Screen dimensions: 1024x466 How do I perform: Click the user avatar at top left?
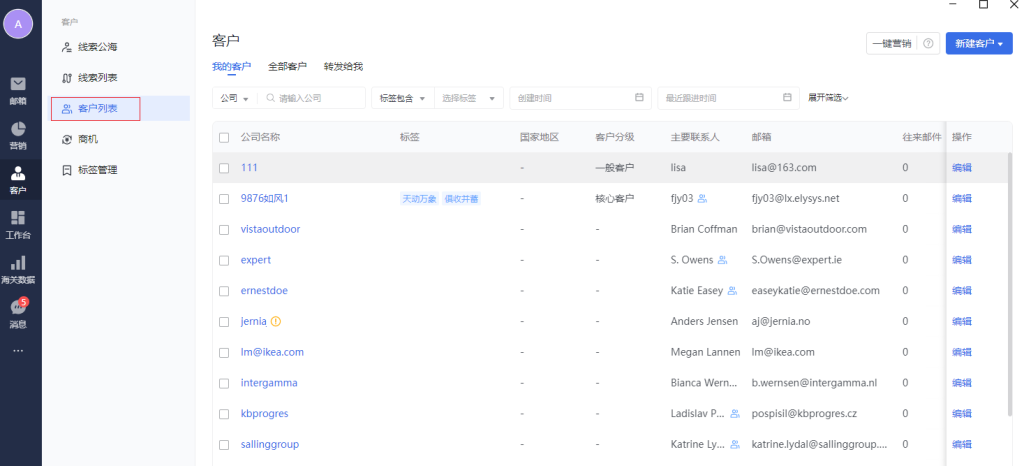[x=18, y=24]
